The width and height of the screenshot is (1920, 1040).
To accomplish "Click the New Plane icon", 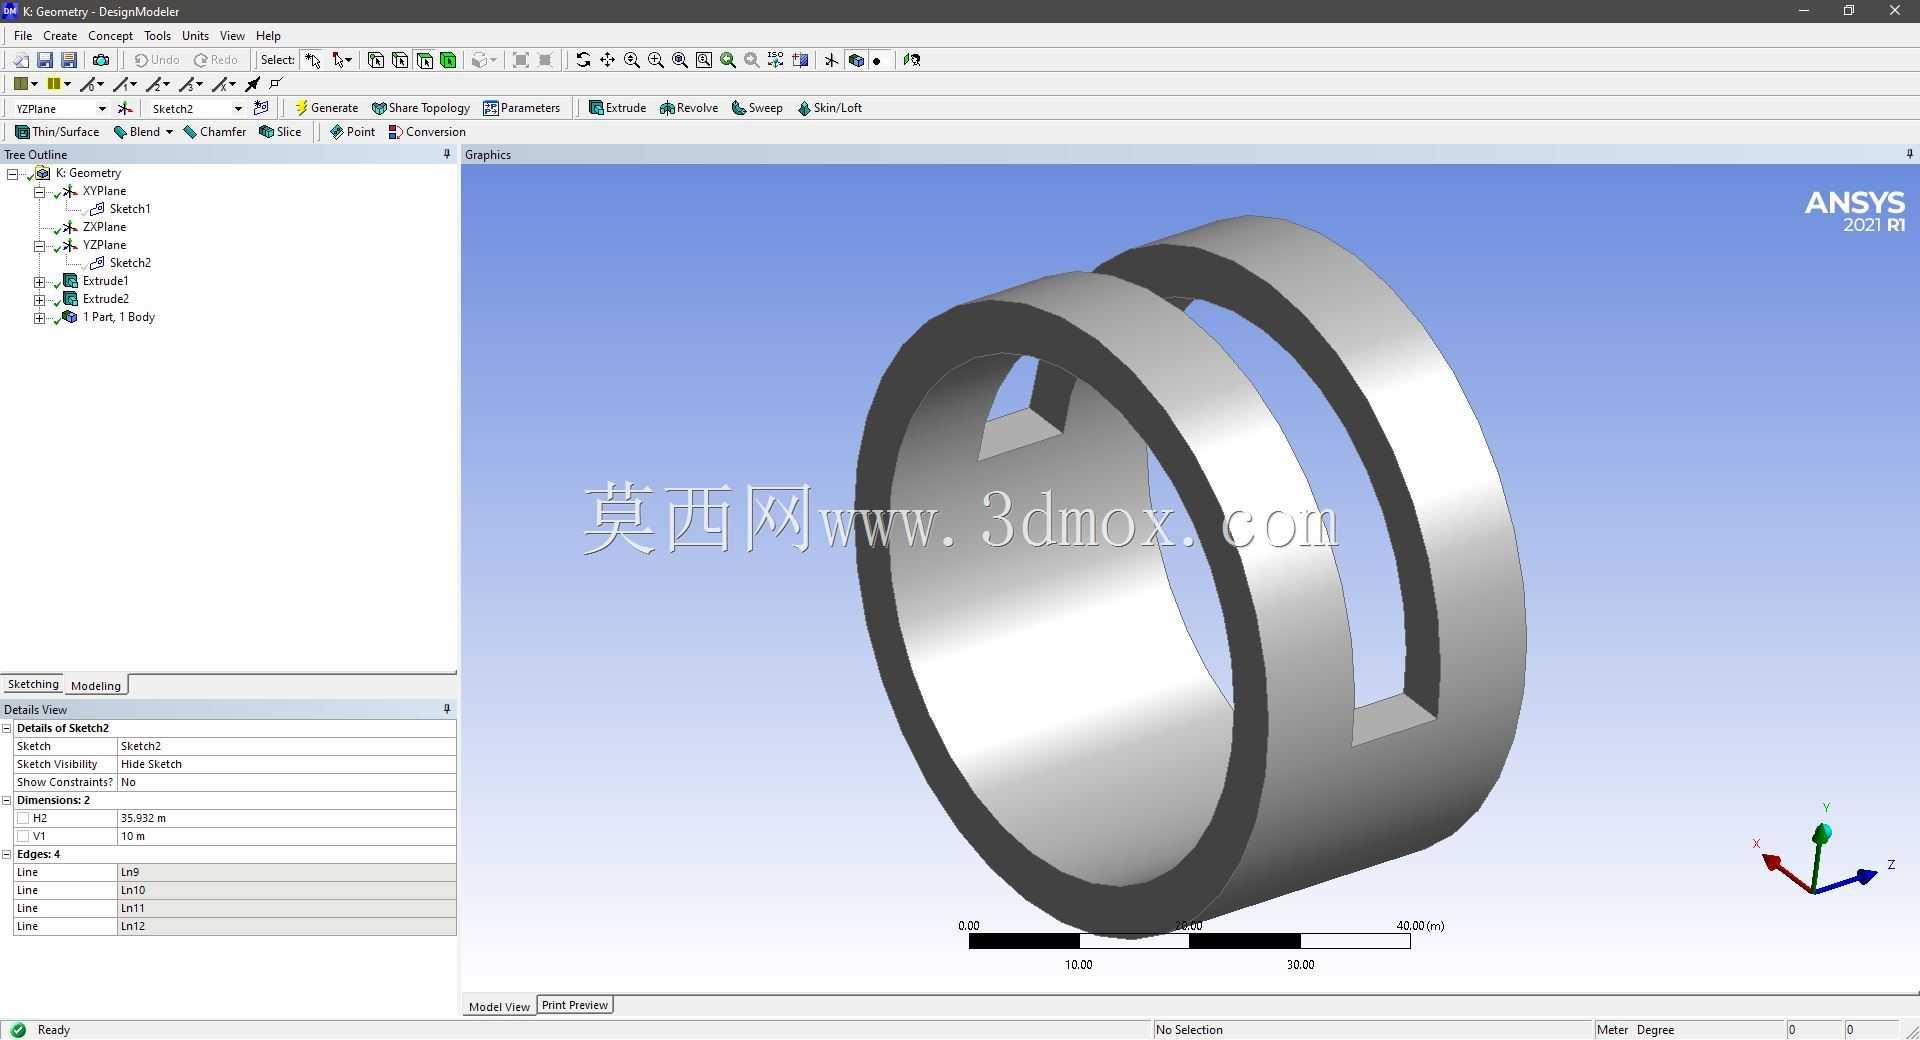I will 125,108.
